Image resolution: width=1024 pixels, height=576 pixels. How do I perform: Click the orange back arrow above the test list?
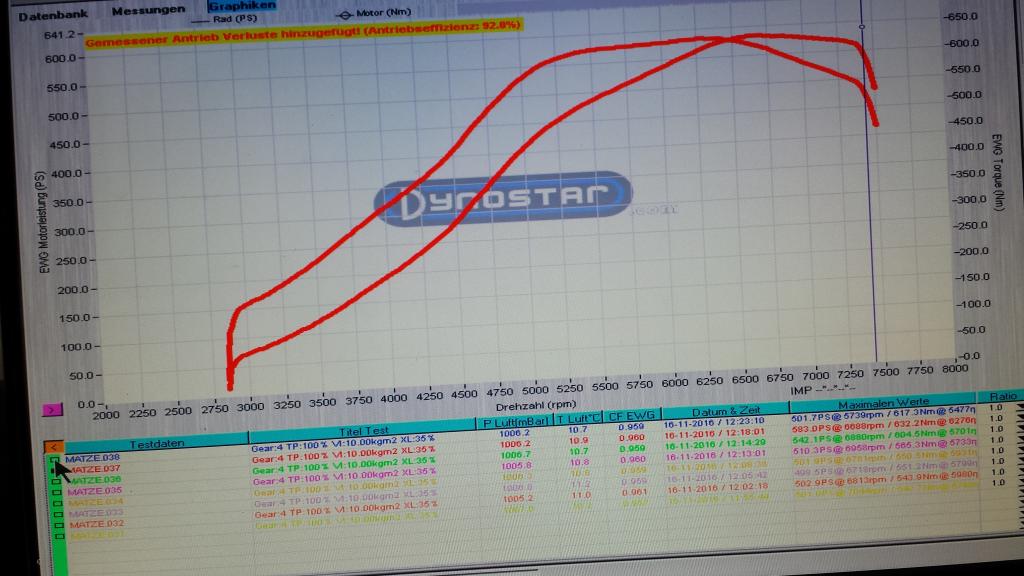[54, 445]
